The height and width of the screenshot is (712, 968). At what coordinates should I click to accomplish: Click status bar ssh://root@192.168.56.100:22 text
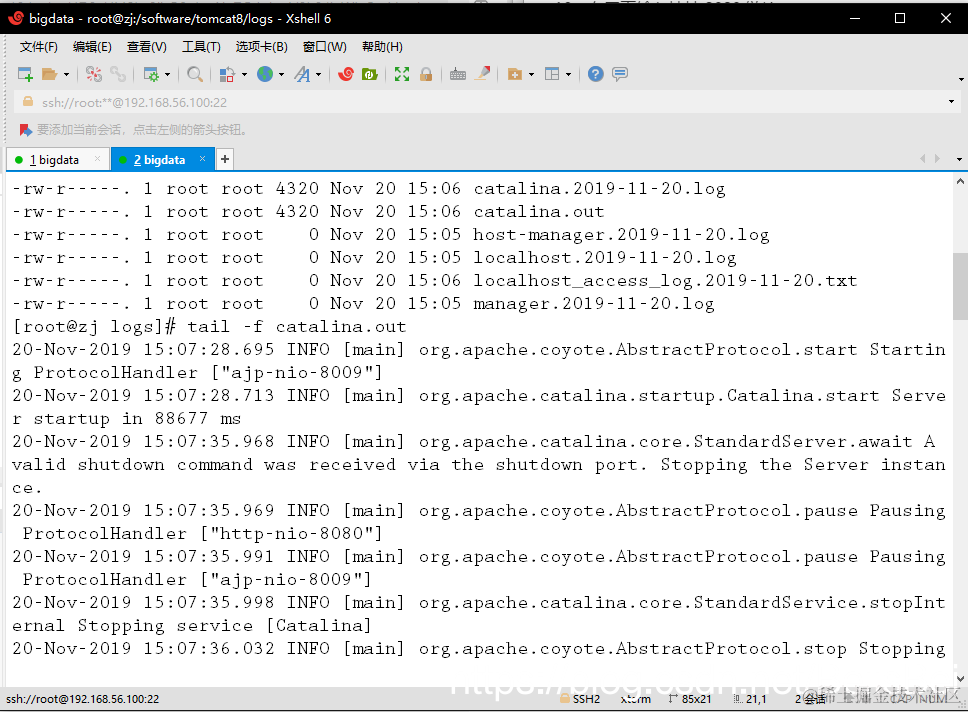[83, 699]
